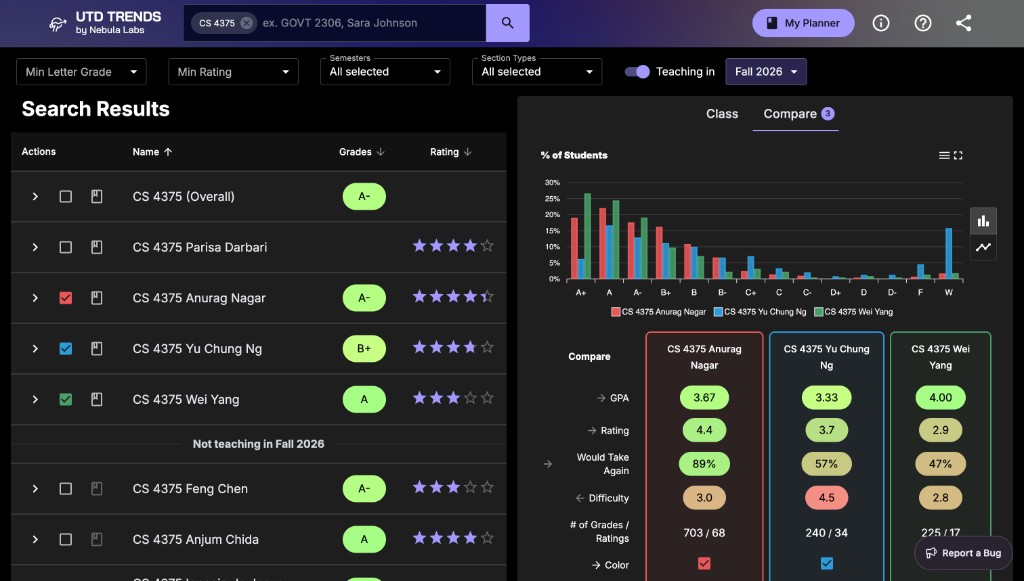Toggle the Teaching in switch

coord(637,72)
